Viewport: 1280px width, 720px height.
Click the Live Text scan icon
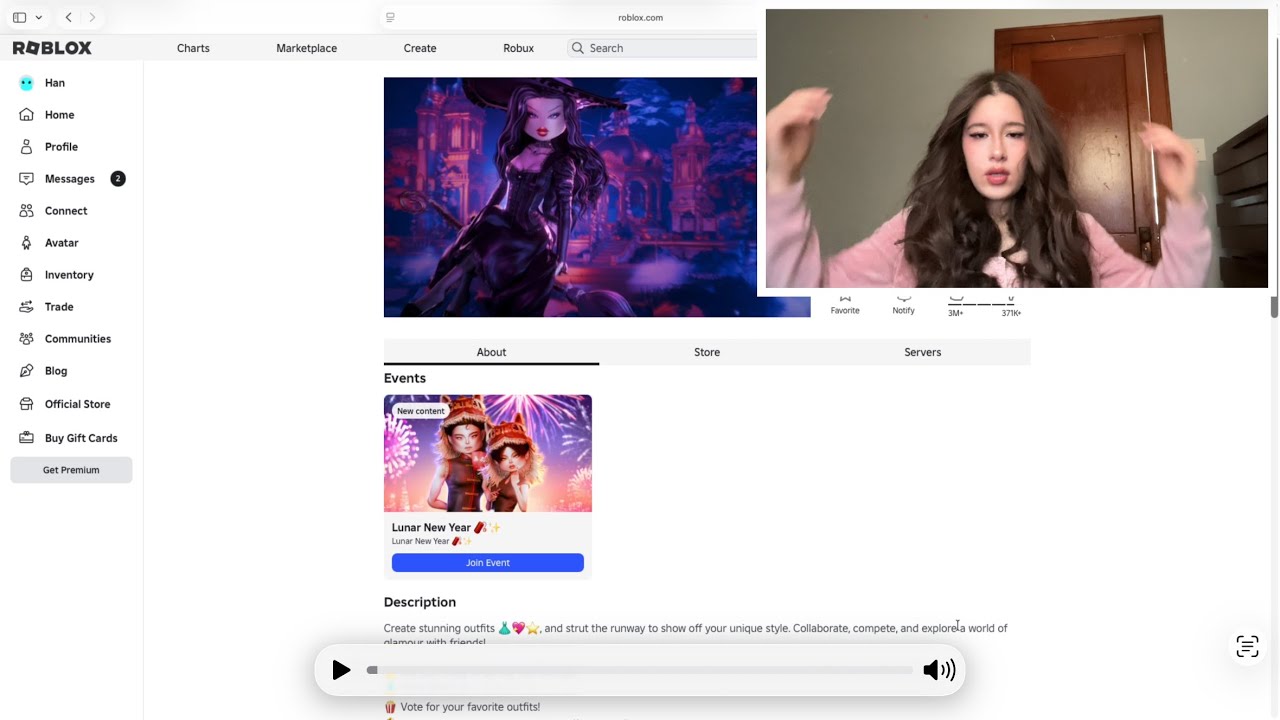1247,646
